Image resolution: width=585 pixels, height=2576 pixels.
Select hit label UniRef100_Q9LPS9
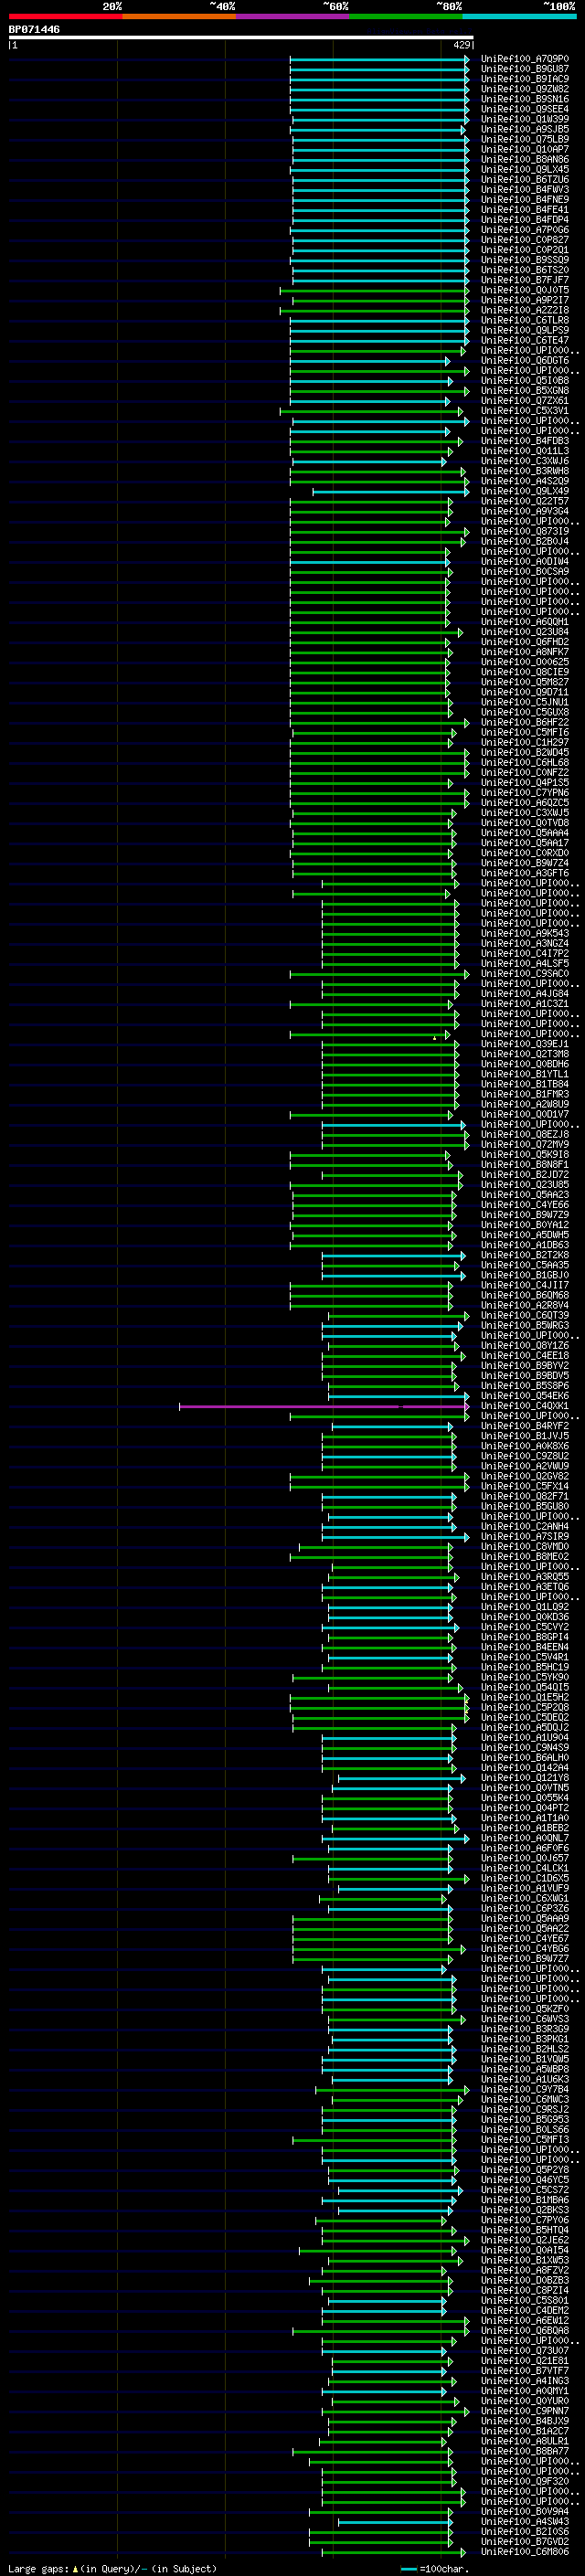pyautogui.click(x=524, y=330)
